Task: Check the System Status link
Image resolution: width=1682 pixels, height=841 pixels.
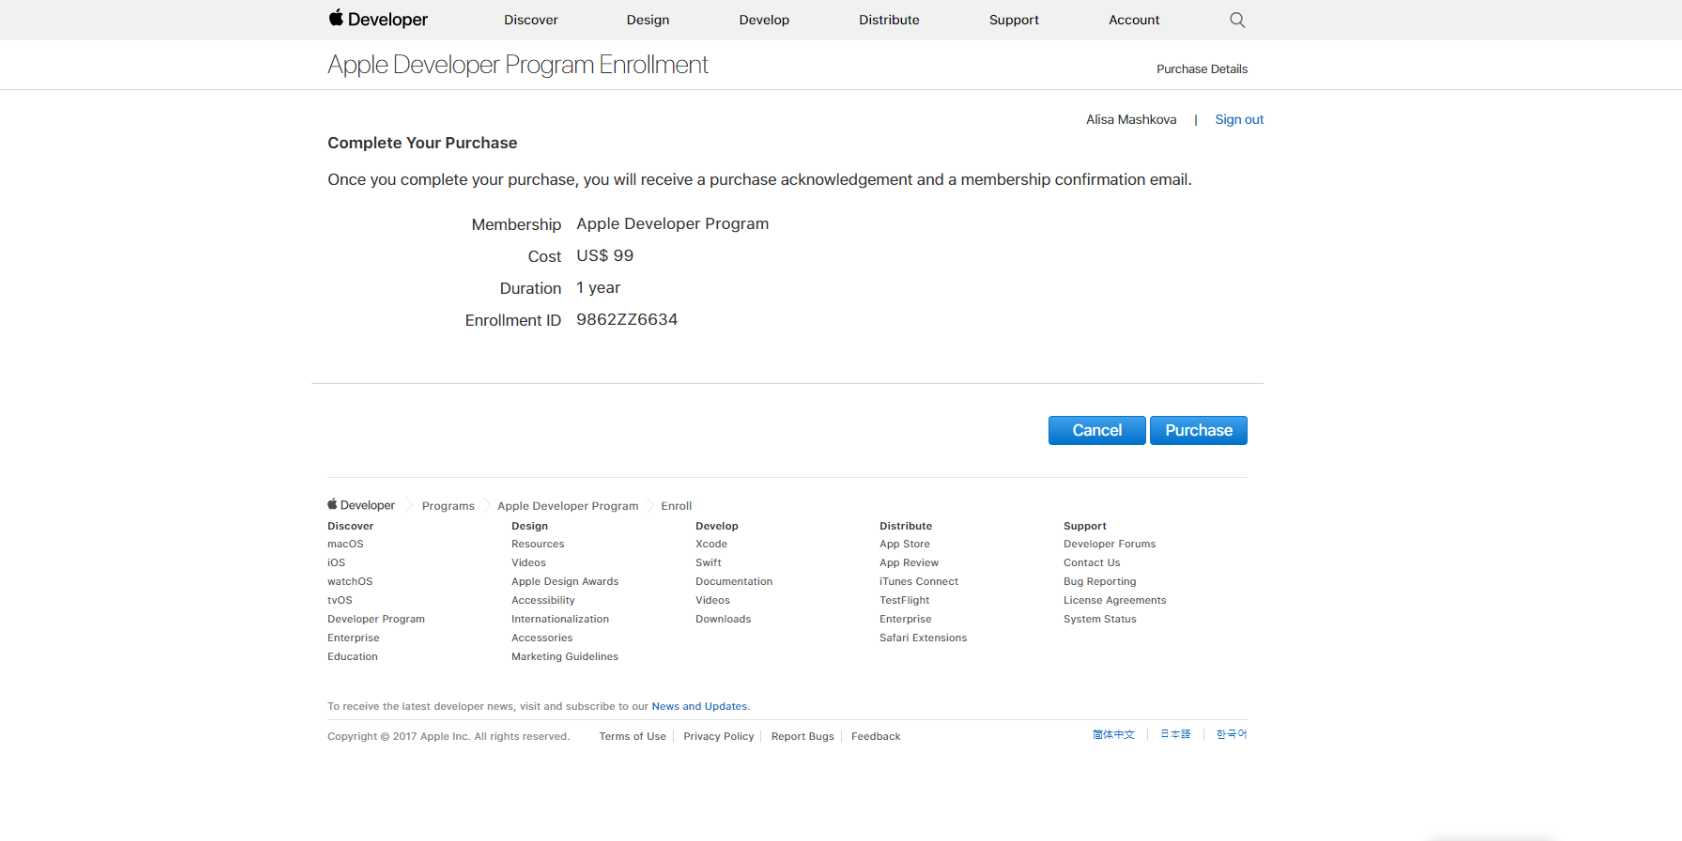Action: click(1100, 620)
